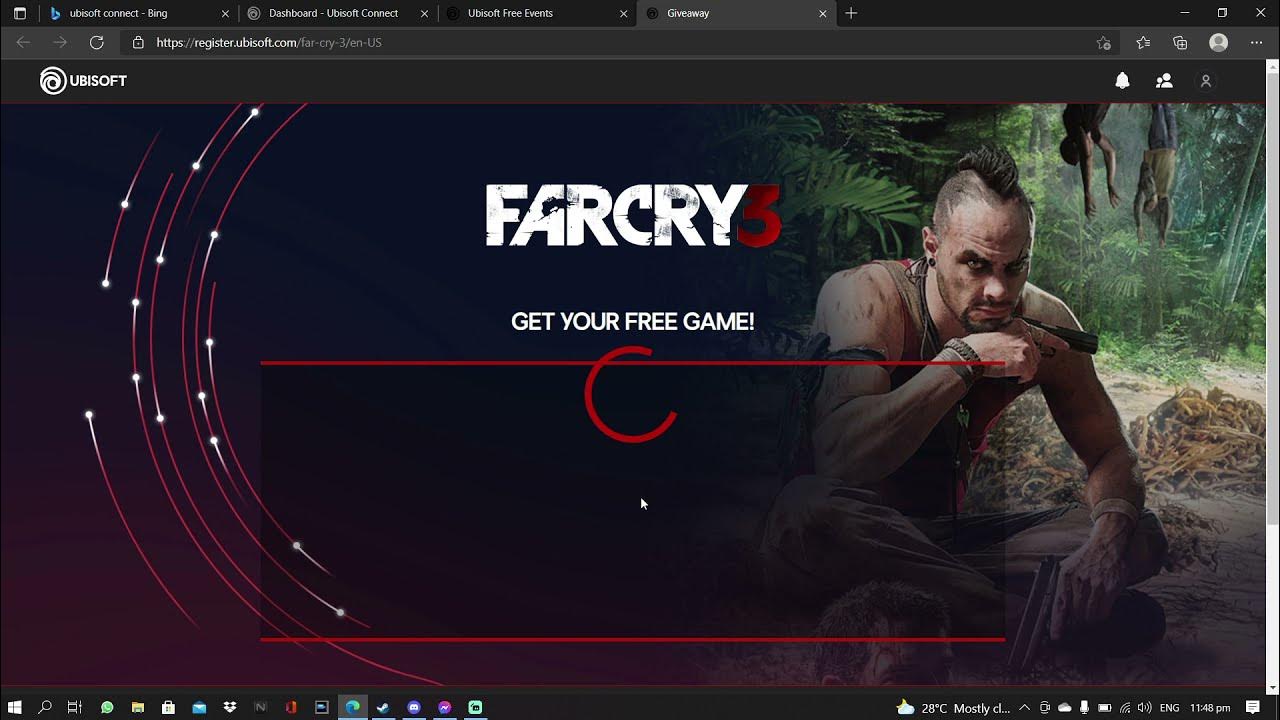Open weather widget showing 28°C
This screenshot has width=1280, height=720.
[953, 707]
